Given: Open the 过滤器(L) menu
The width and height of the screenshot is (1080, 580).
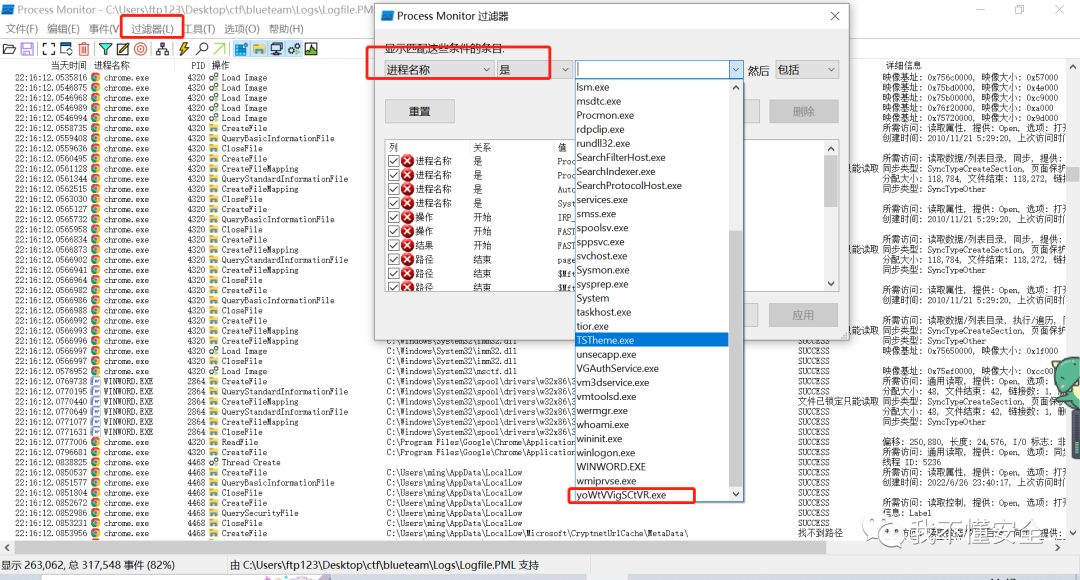Looking at the screenshot, I should [152, 29].
